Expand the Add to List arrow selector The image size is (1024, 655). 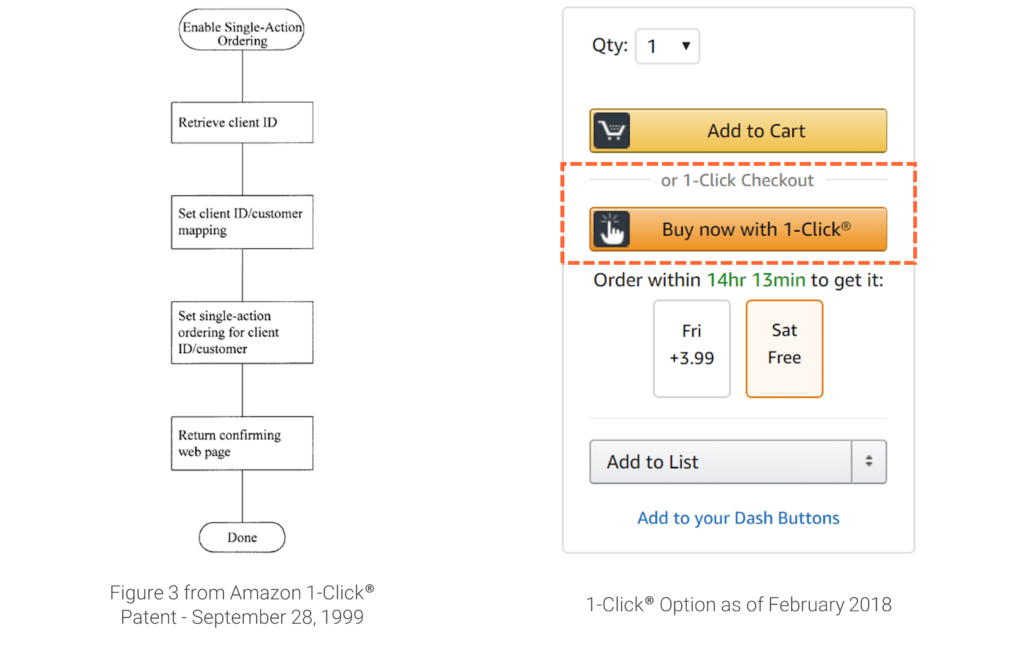869,461
